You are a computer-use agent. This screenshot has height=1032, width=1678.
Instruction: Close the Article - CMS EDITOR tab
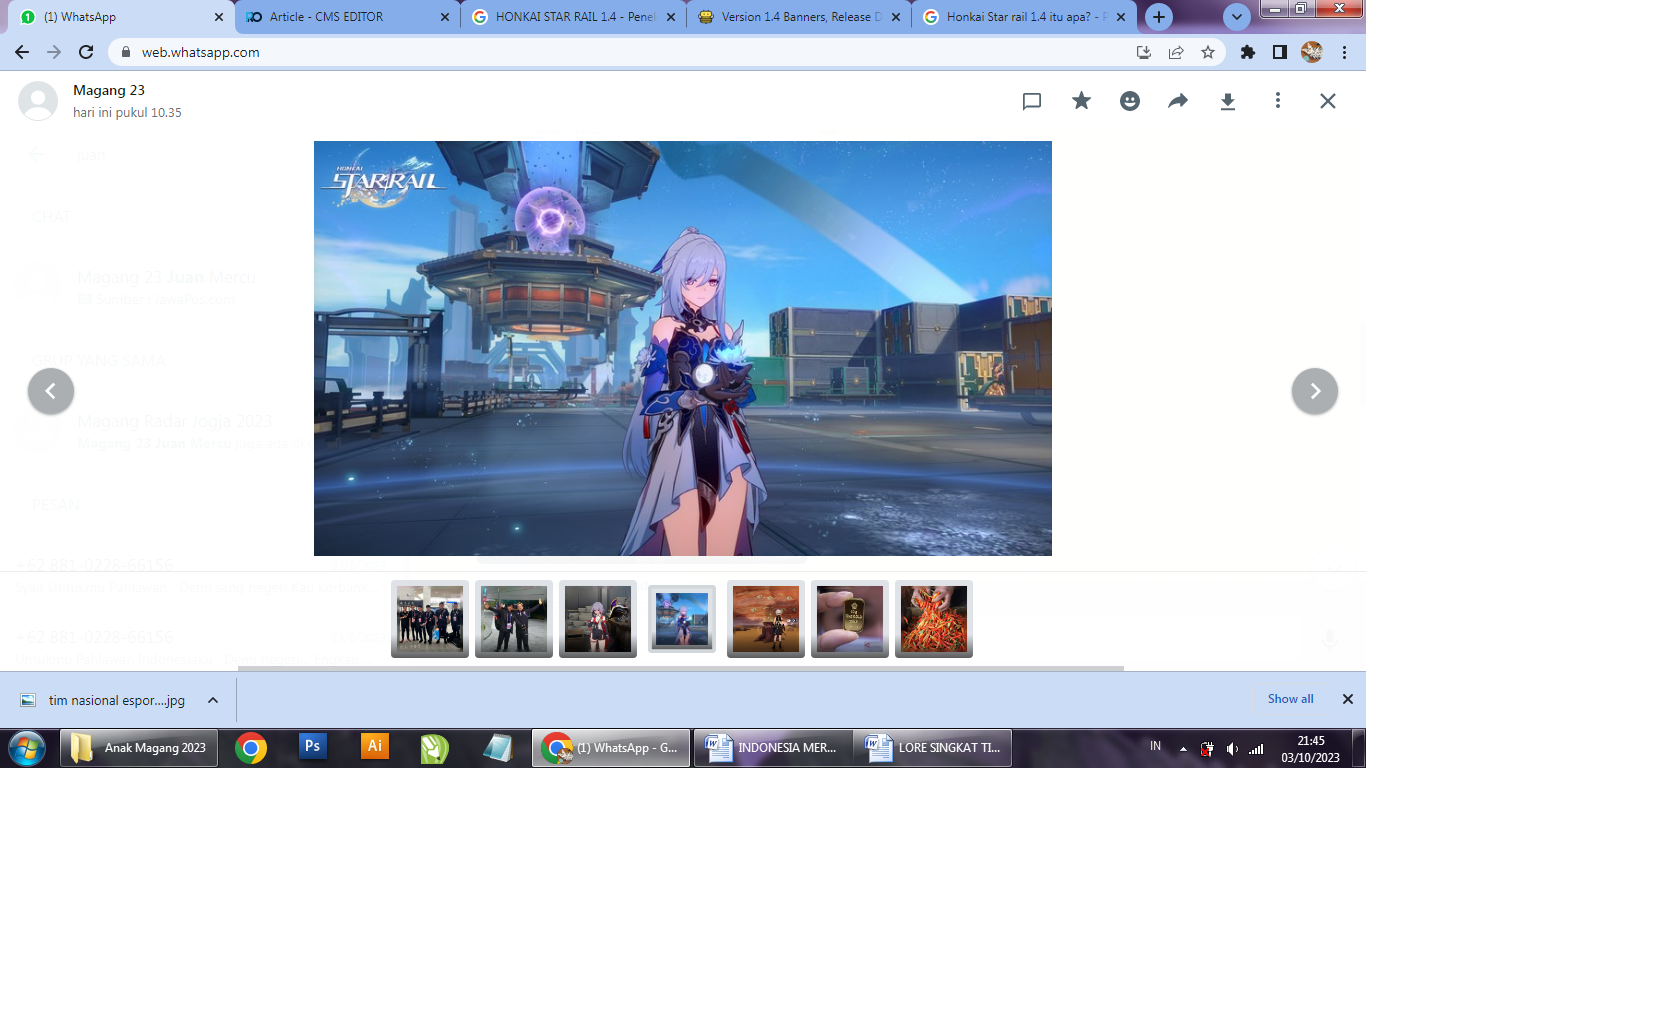pyautogui.click(x=445, y=17)
